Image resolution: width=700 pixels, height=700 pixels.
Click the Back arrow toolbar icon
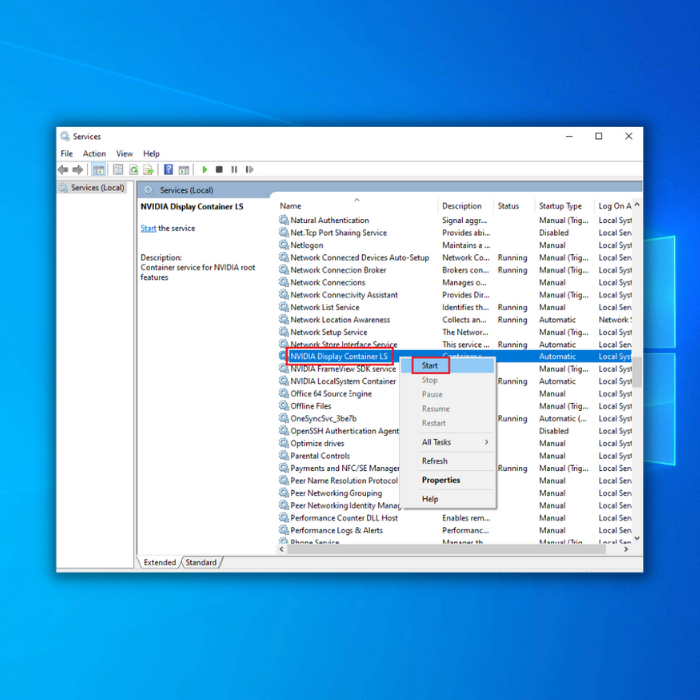[63, 170]
